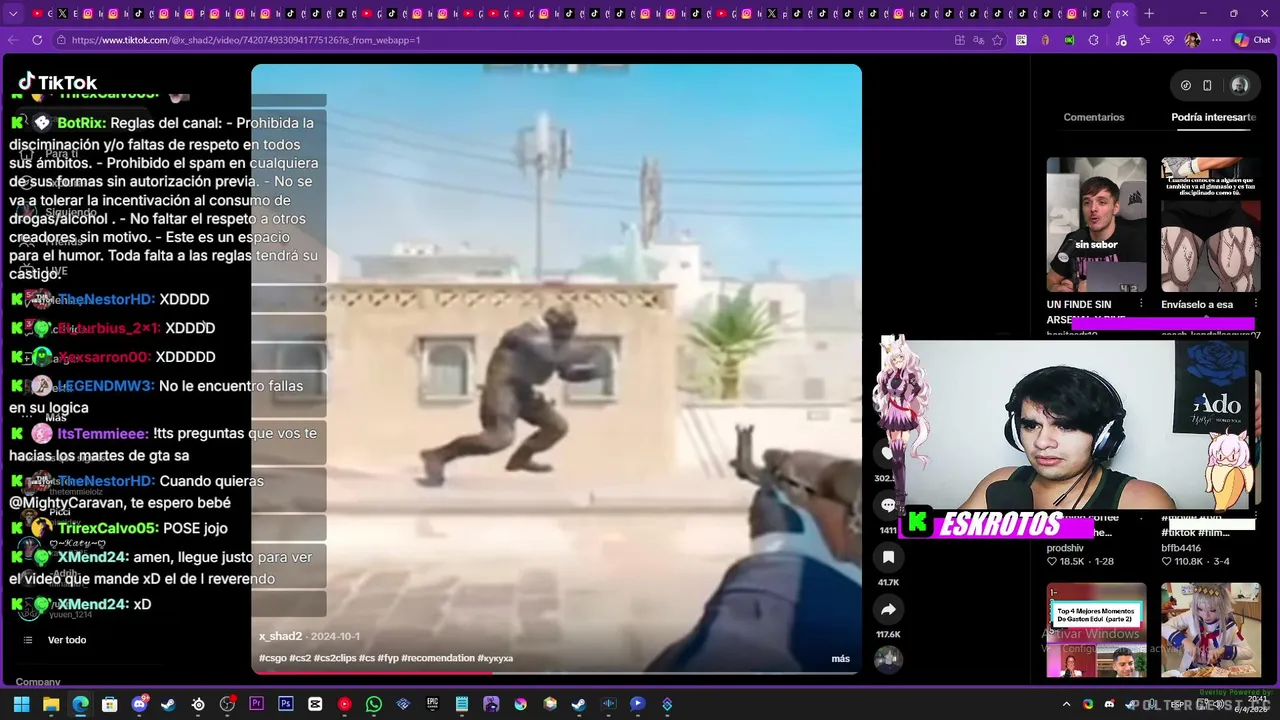Open the browser profile avatar
This screenshot has width=1280, height=720.
(1192, 40)
